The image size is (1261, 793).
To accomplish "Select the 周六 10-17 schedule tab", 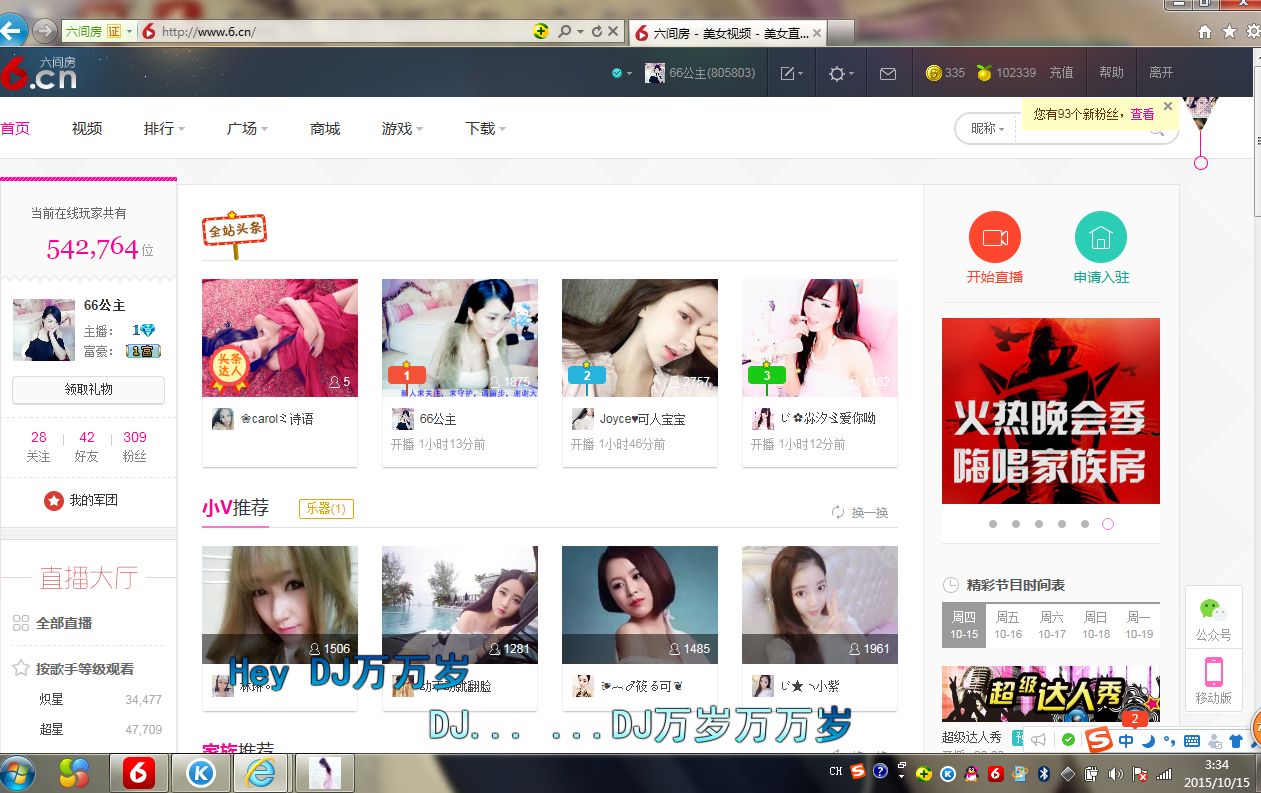I will point(1052,625).
